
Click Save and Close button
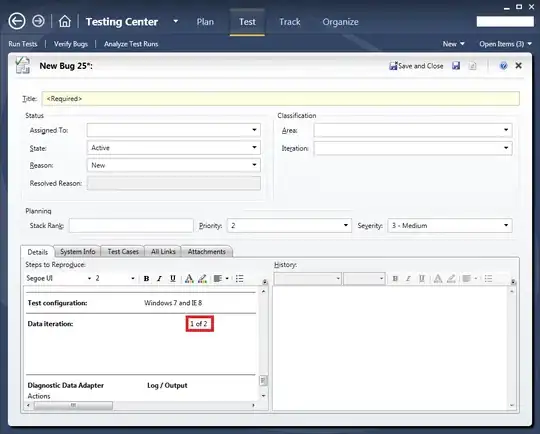[416, 66]
